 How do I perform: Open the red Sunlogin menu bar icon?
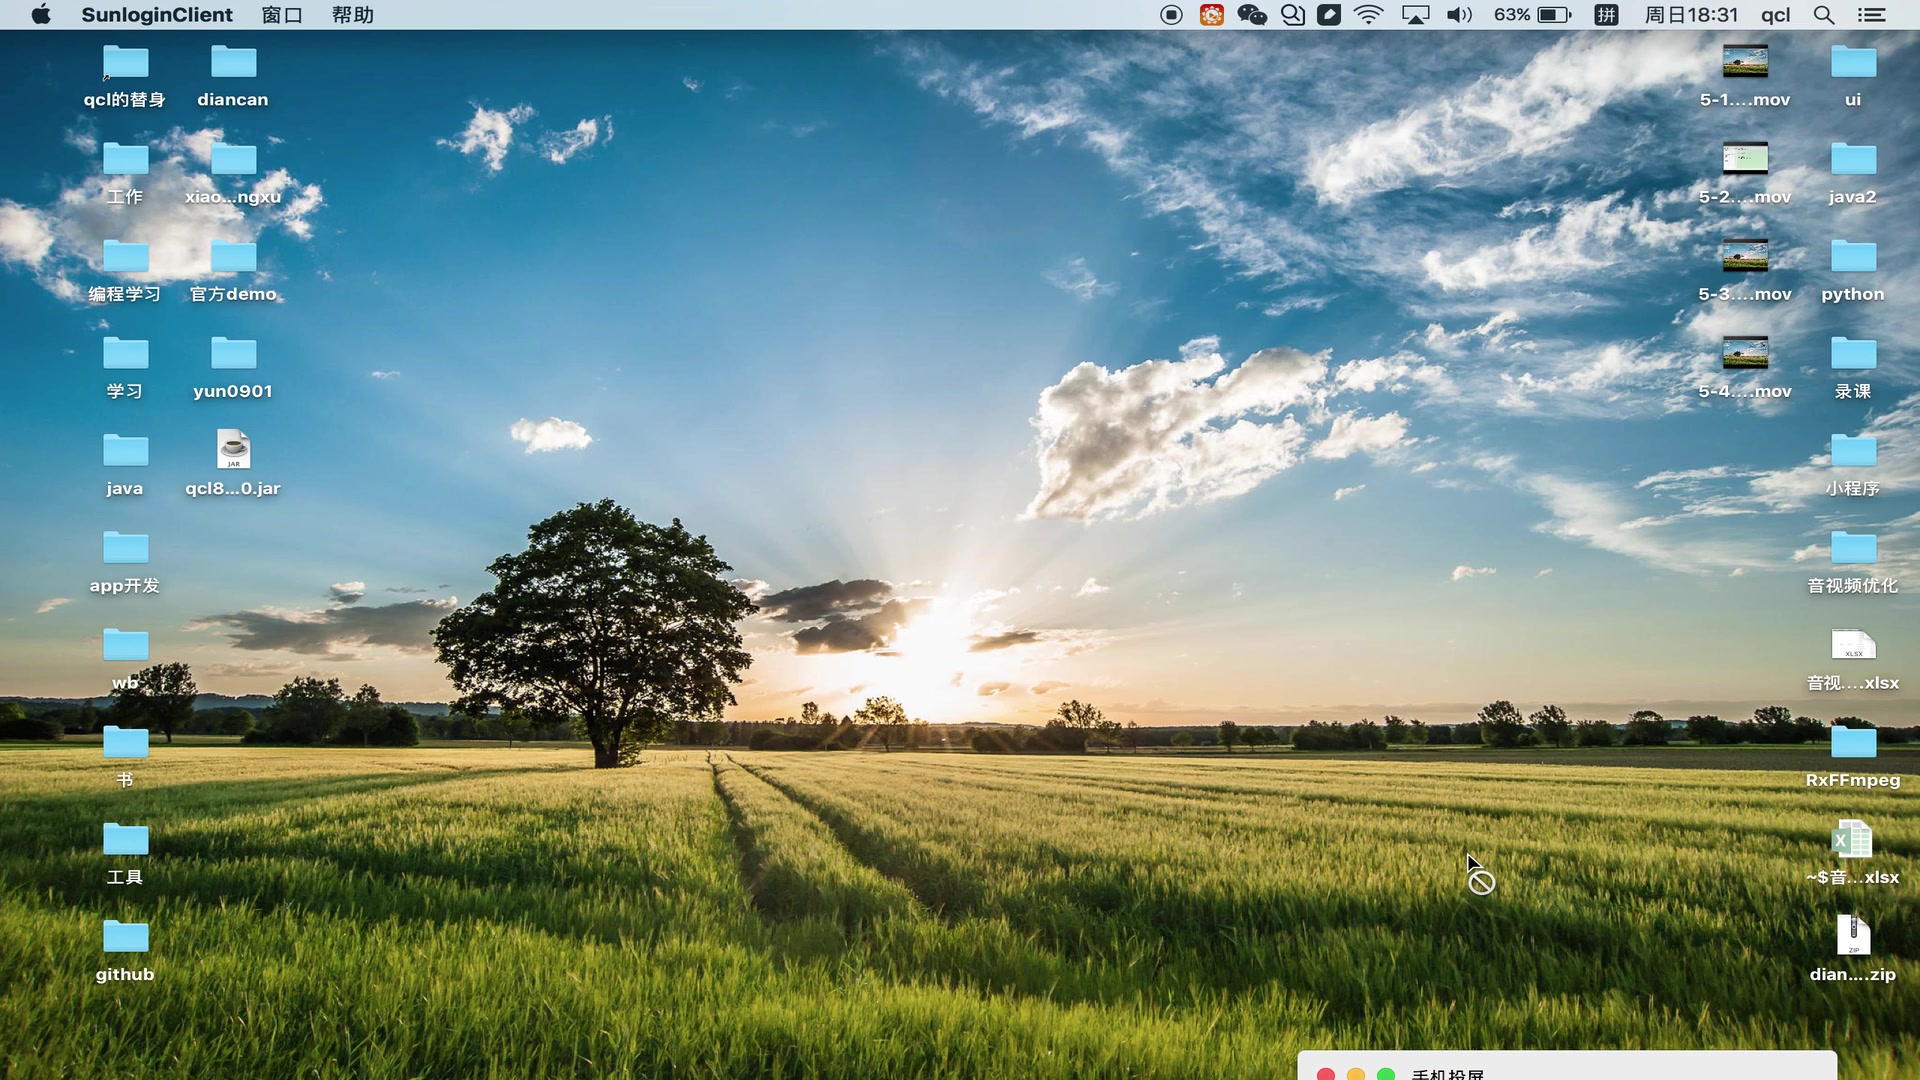[x=1212, y=15]
